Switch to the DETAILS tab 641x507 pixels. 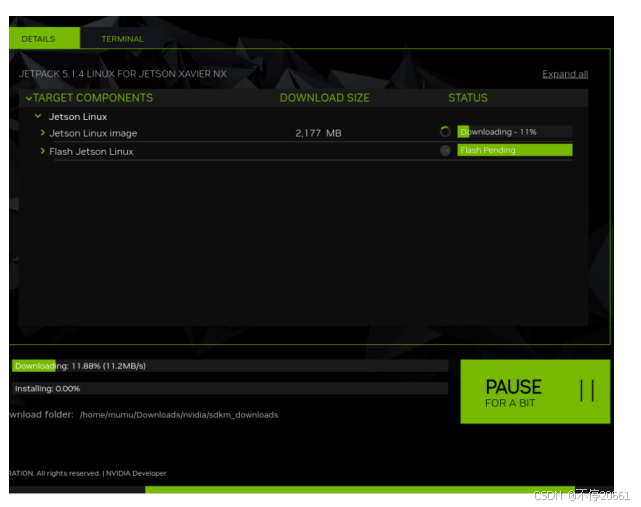[x=44, y=38]
